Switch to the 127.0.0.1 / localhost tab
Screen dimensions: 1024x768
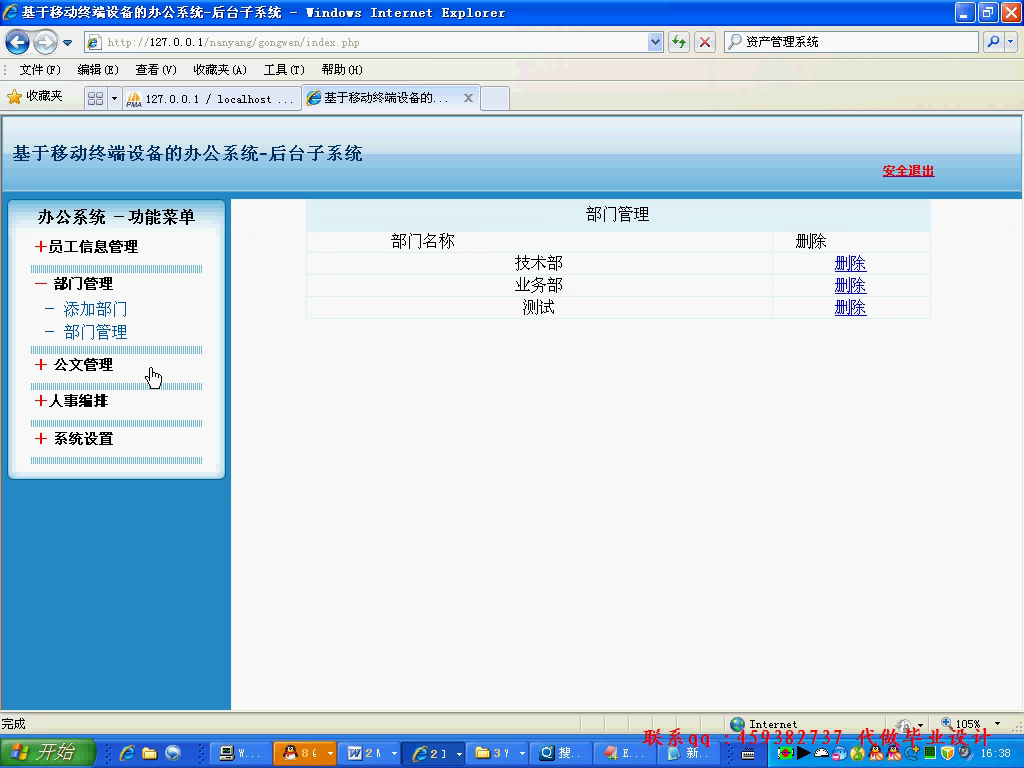212,99
